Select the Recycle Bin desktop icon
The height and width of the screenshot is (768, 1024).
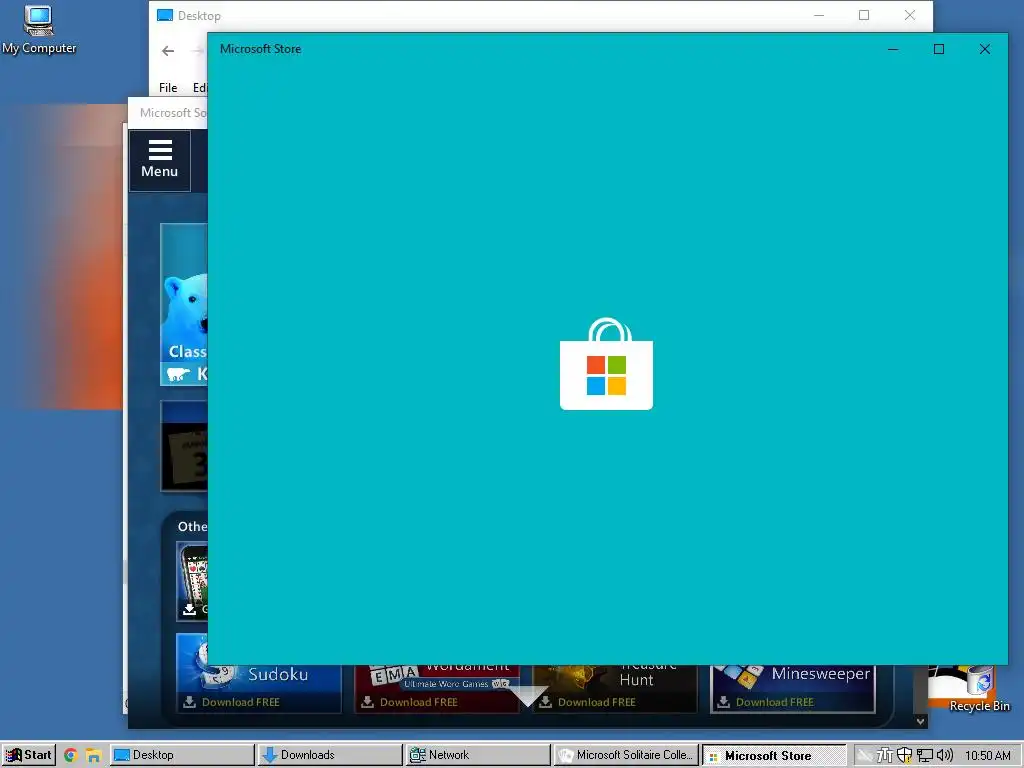point(978,689)
